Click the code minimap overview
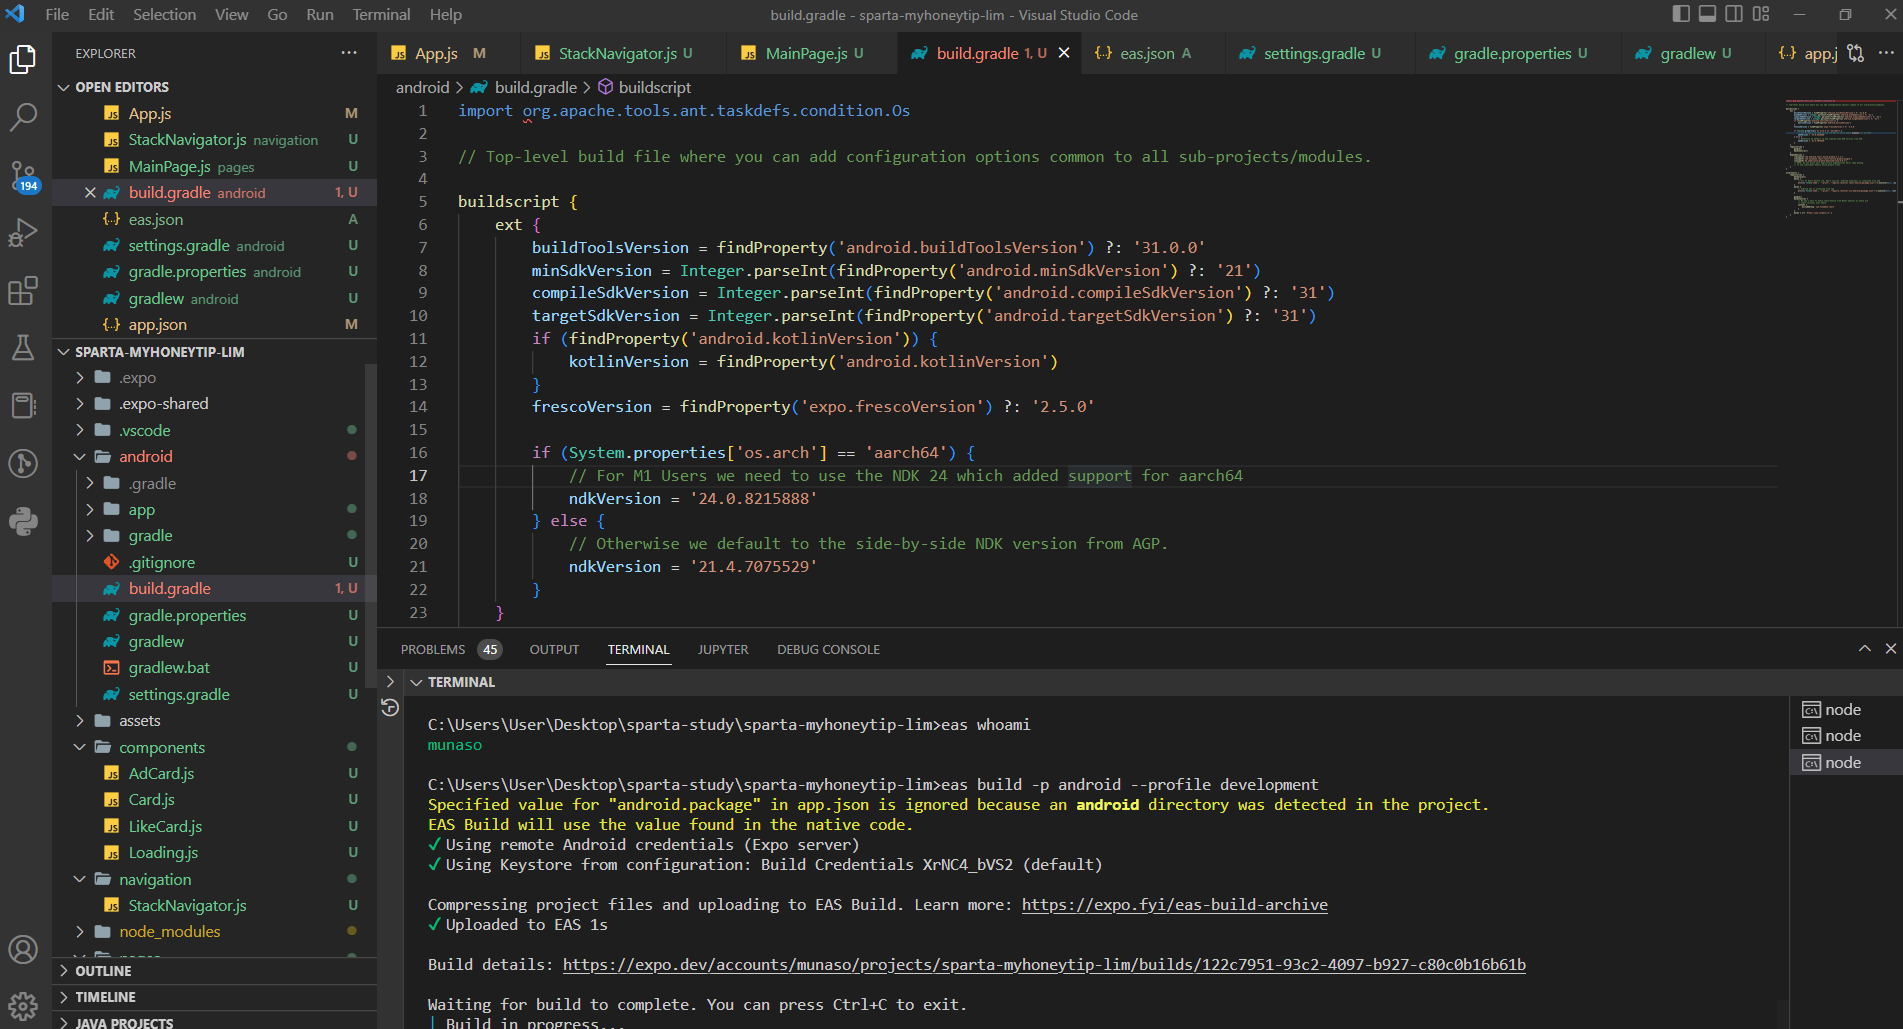This screenshot has height=1029, width=1903. pos(1840,158)
